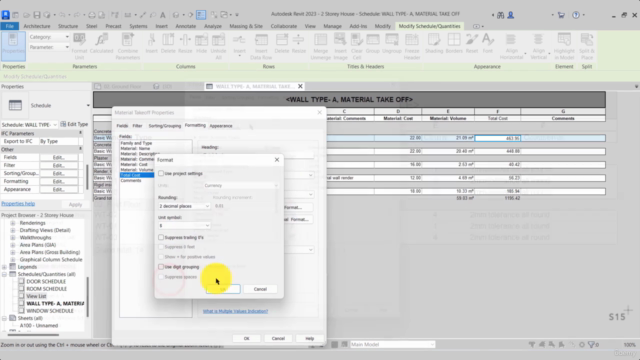Click the Insert Image ribbon icon
The height and width of the screenshot is (360, 640).
pos(340,46)
